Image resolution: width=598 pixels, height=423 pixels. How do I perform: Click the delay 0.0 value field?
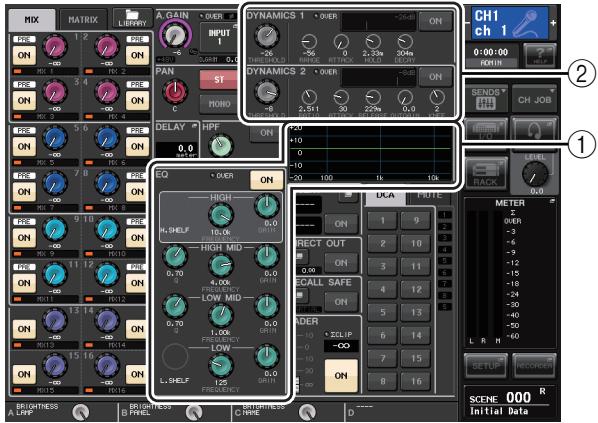pyautogui.click(x=177, y=150)
